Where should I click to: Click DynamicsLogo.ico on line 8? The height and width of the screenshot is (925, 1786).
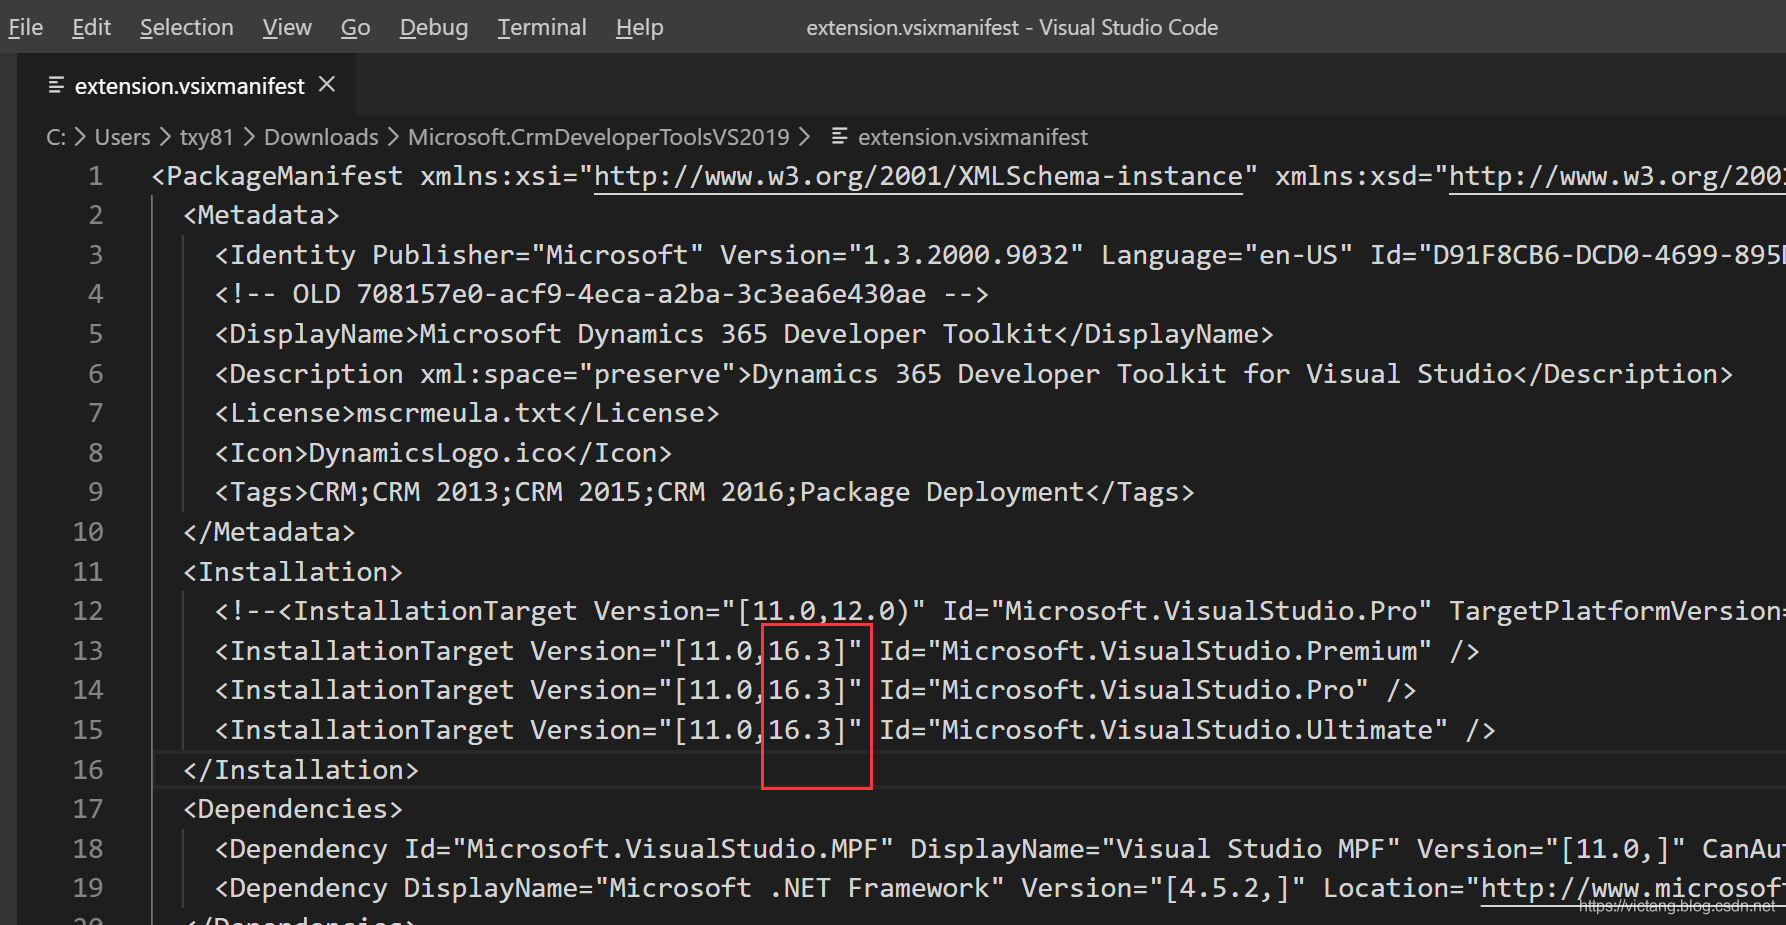[x=435, y=453]
